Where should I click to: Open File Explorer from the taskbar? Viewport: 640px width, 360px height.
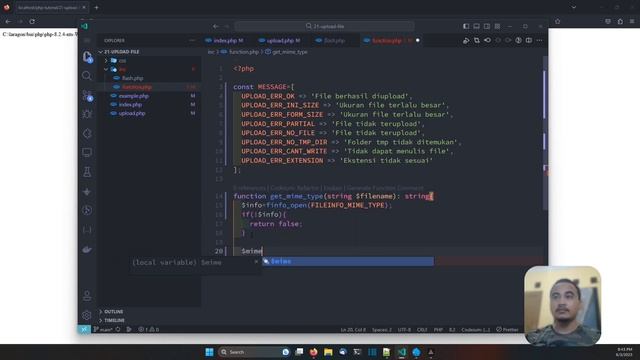coord(328,352)
